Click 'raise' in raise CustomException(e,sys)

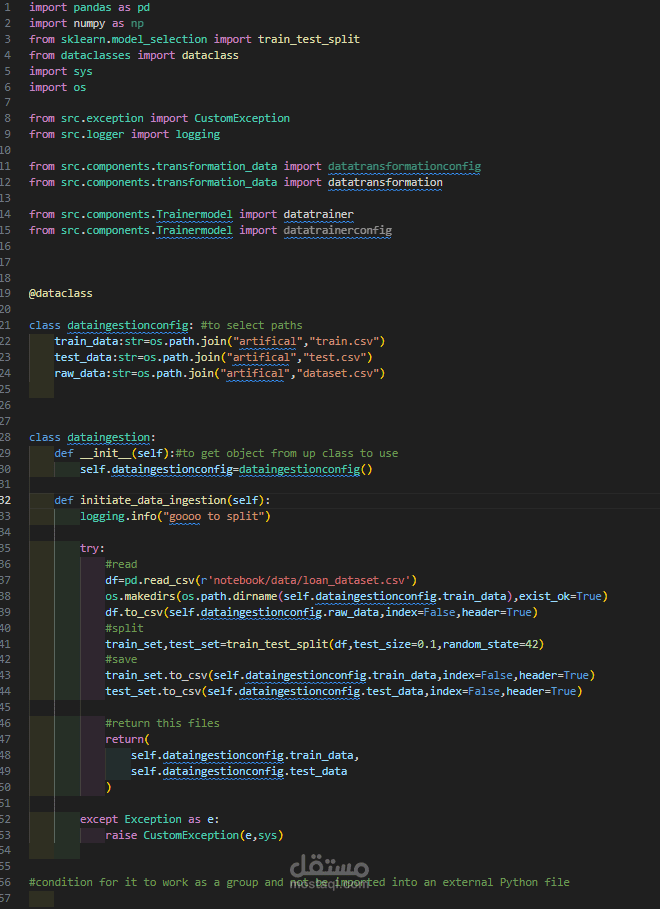(121, 835)
